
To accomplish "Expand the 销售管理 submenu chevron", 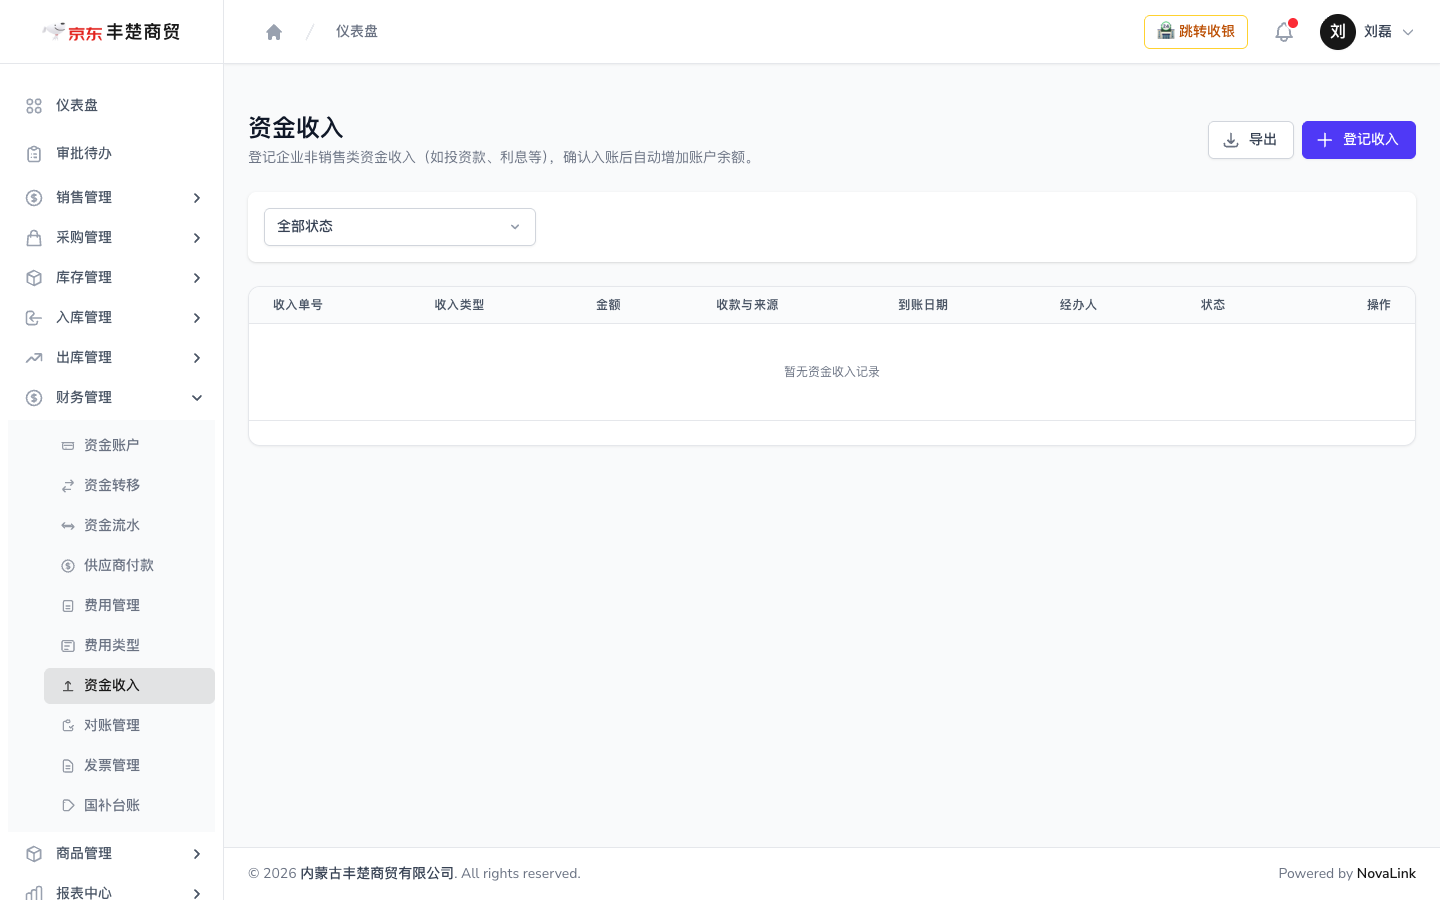I will click(x=197, y=198).
